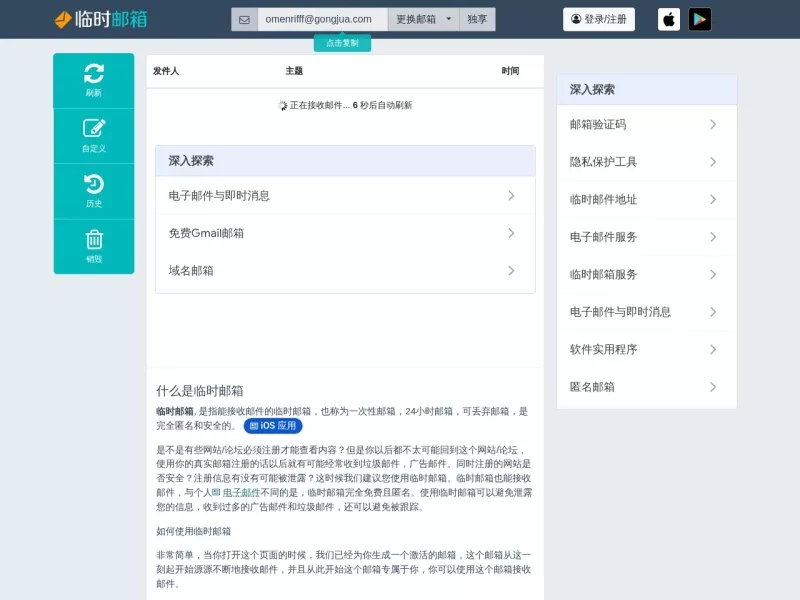Click chevron beside right-panel 电子邮件与即时消息
This screenshot has height=600, width=800.
pyautogui.click(x=713, y=312)
